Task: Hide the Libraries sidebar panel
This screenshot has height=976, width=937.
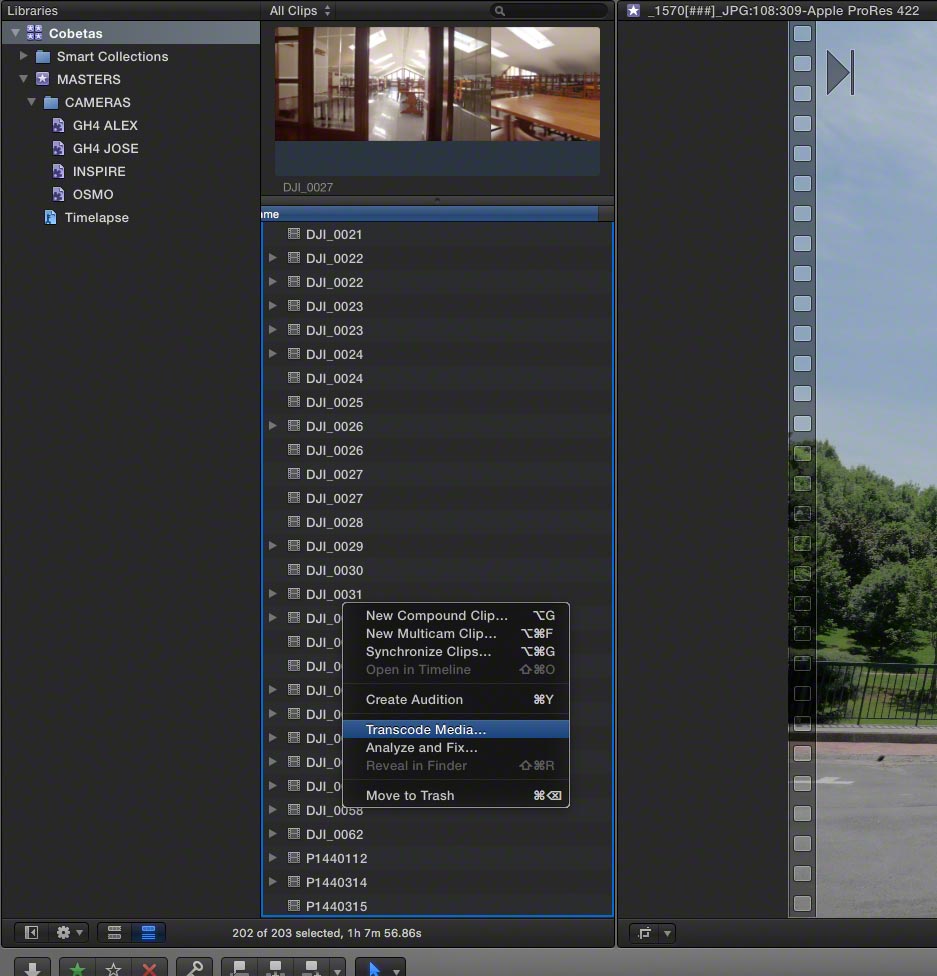Action: 31,932
